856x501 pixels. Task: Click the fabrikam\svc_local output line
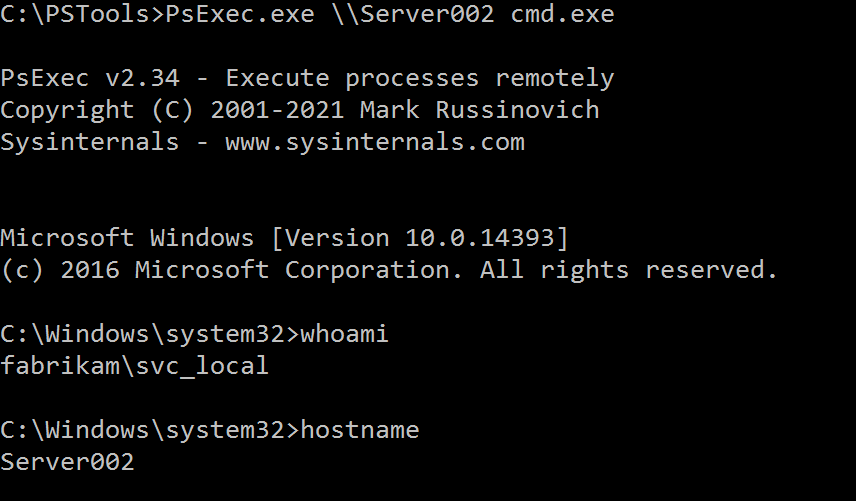tap(134, 366)
